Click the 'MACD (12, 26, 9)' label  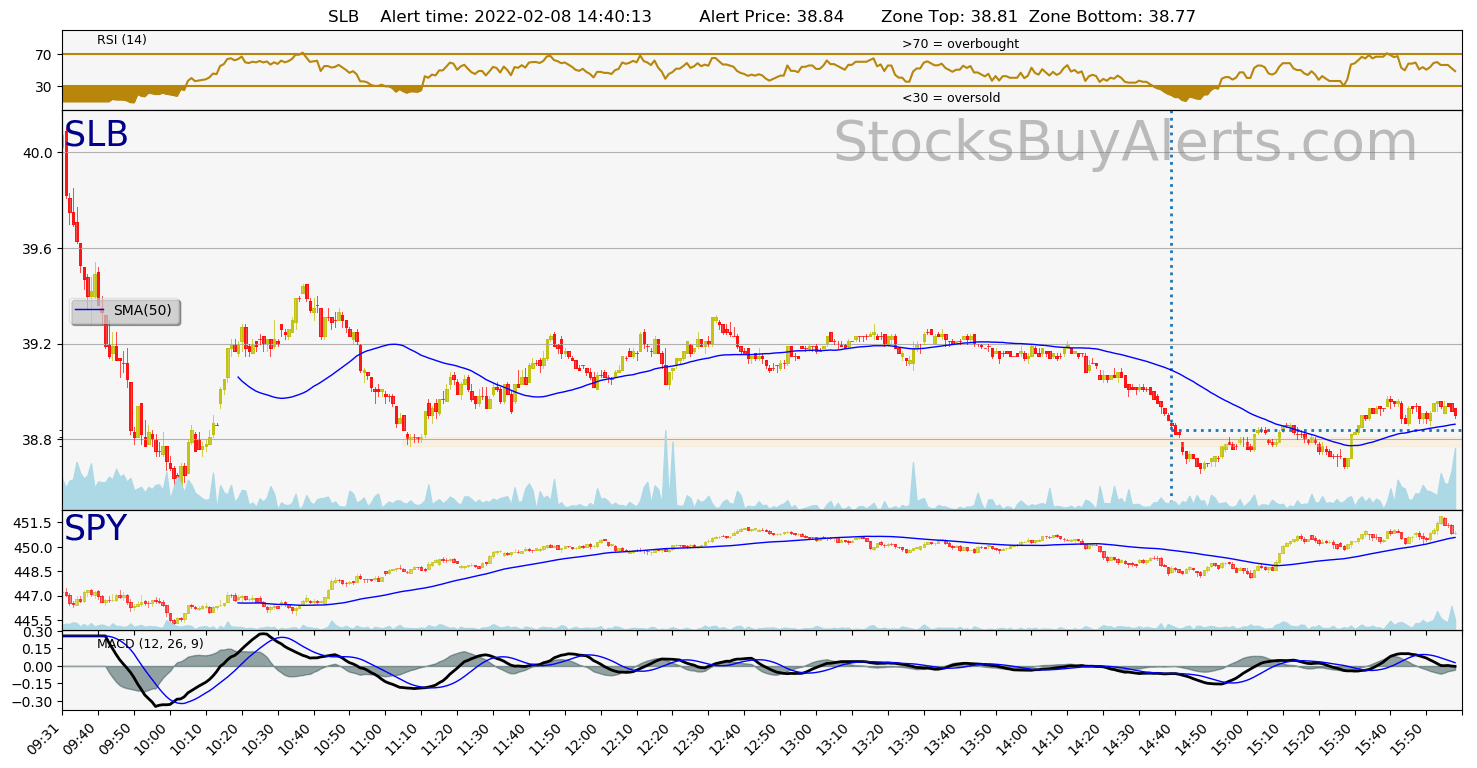pos(150,644)
